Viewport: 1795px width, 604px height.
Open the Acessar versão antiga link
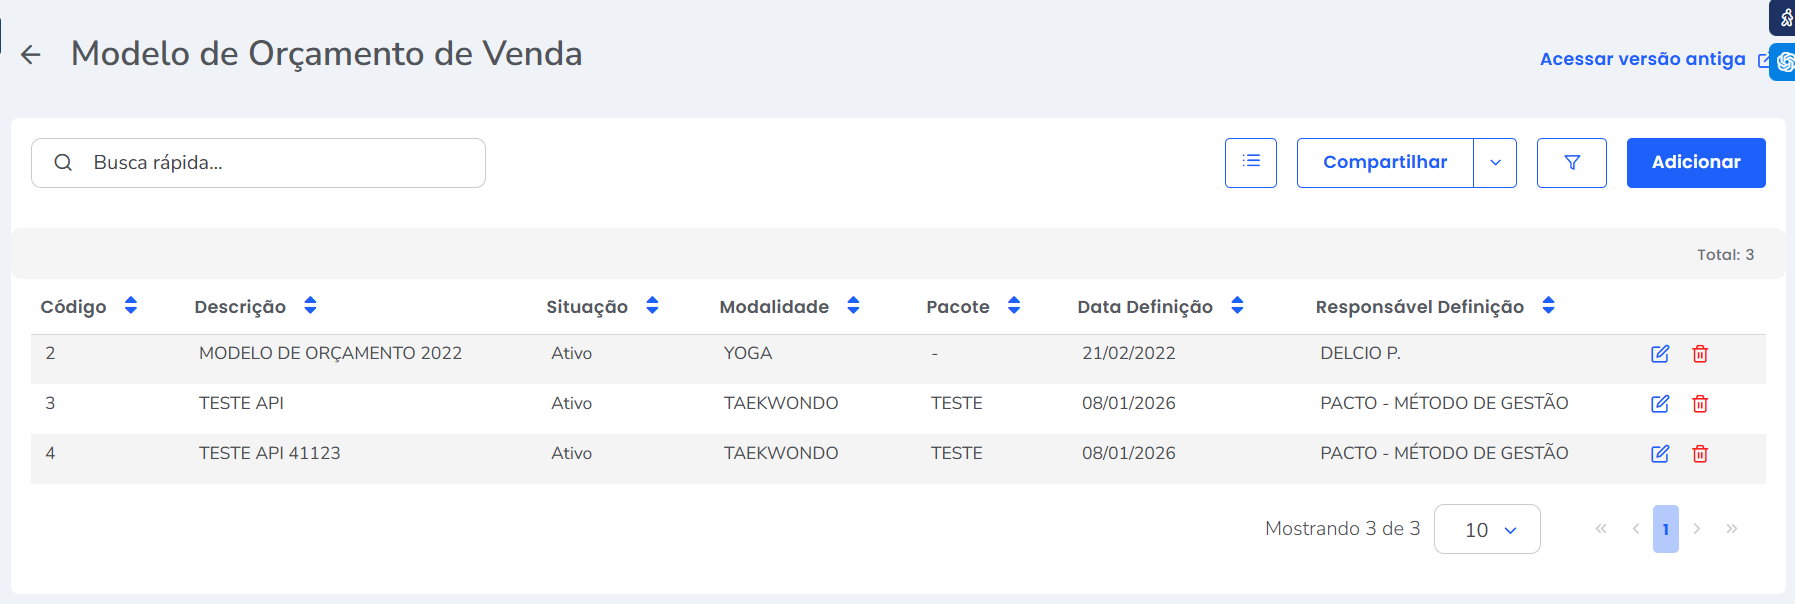click(1642, 59)
